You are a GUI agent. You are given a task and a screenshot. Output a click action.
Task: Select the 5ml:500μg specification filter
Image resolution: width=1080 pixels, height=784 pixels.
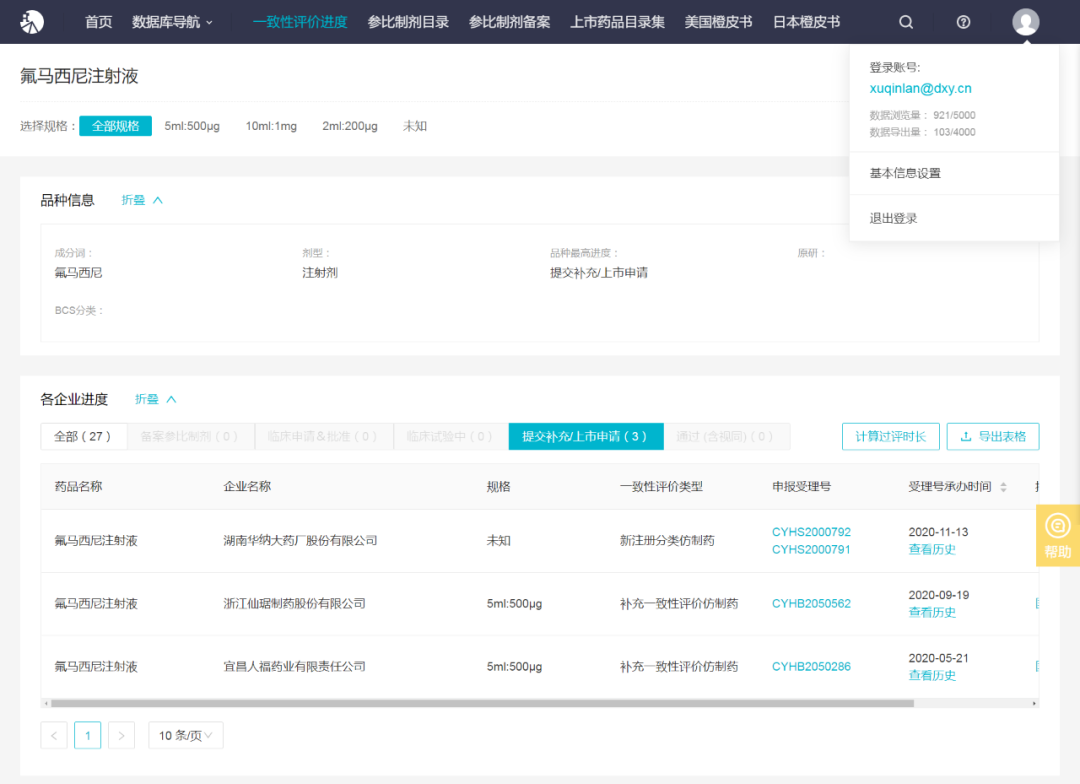click(x=192, y=126)
